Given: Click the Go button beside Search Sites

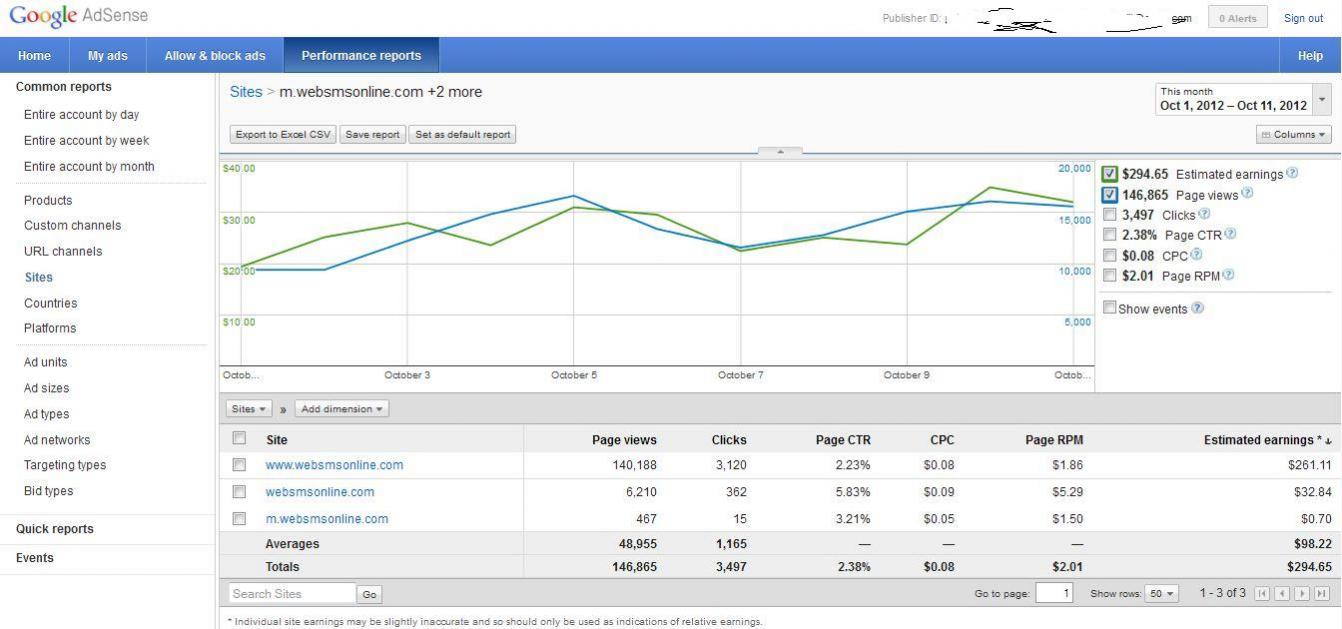Looking at the screenshot, I should (370, 594).
